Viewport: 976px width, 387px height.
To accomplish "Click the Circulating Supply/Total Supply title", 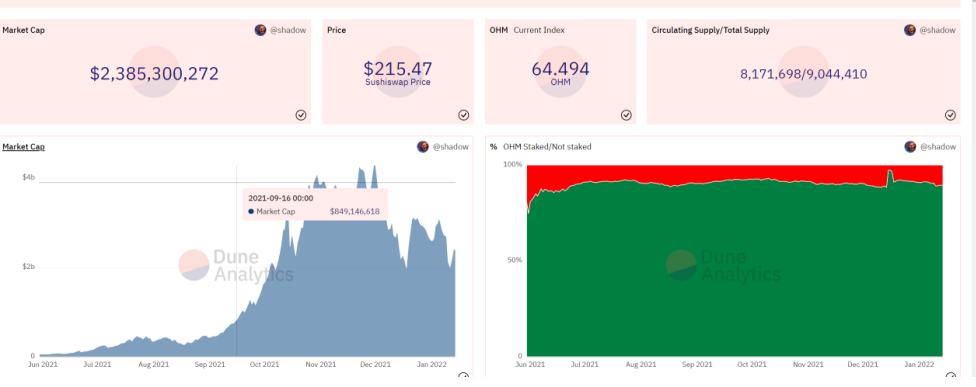I will pos(710,30).
